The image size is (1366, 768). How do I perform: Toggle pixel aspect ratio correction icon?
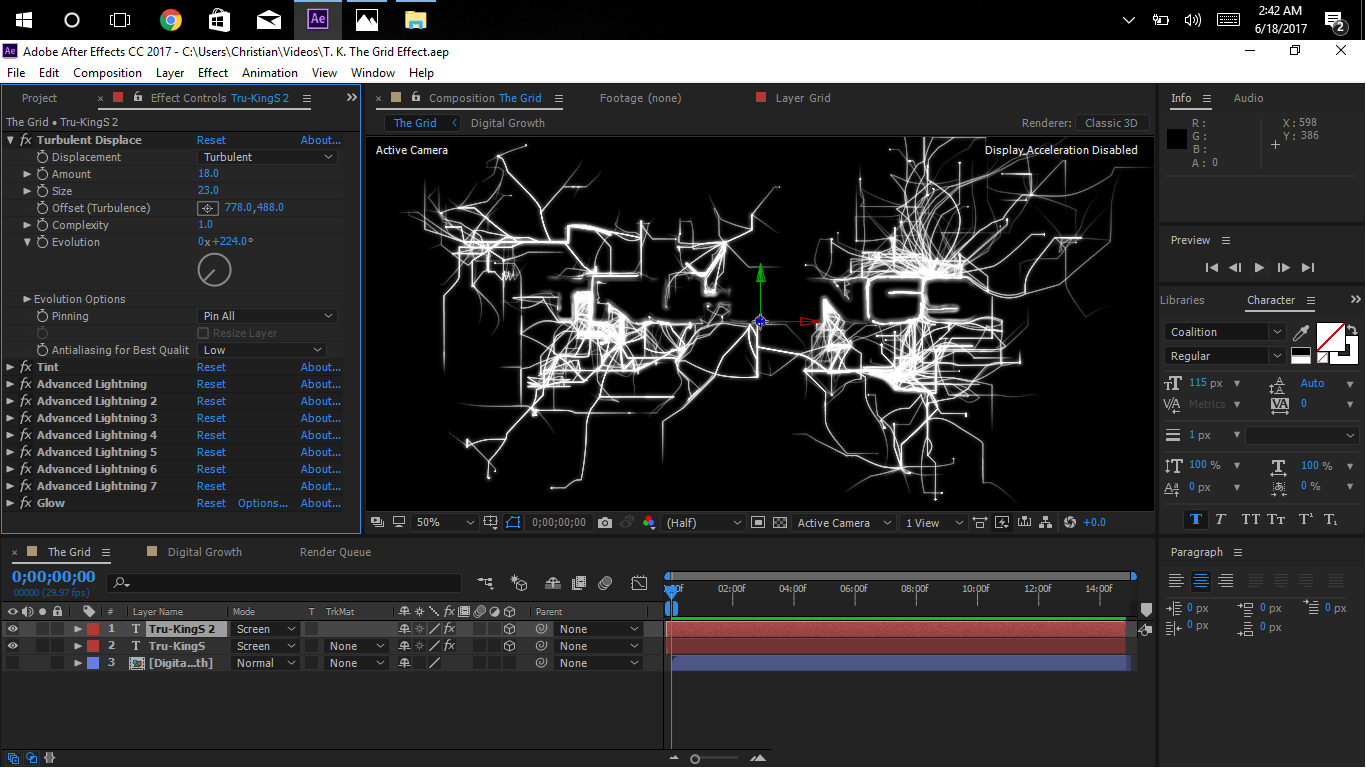click(x=979, y=523)
